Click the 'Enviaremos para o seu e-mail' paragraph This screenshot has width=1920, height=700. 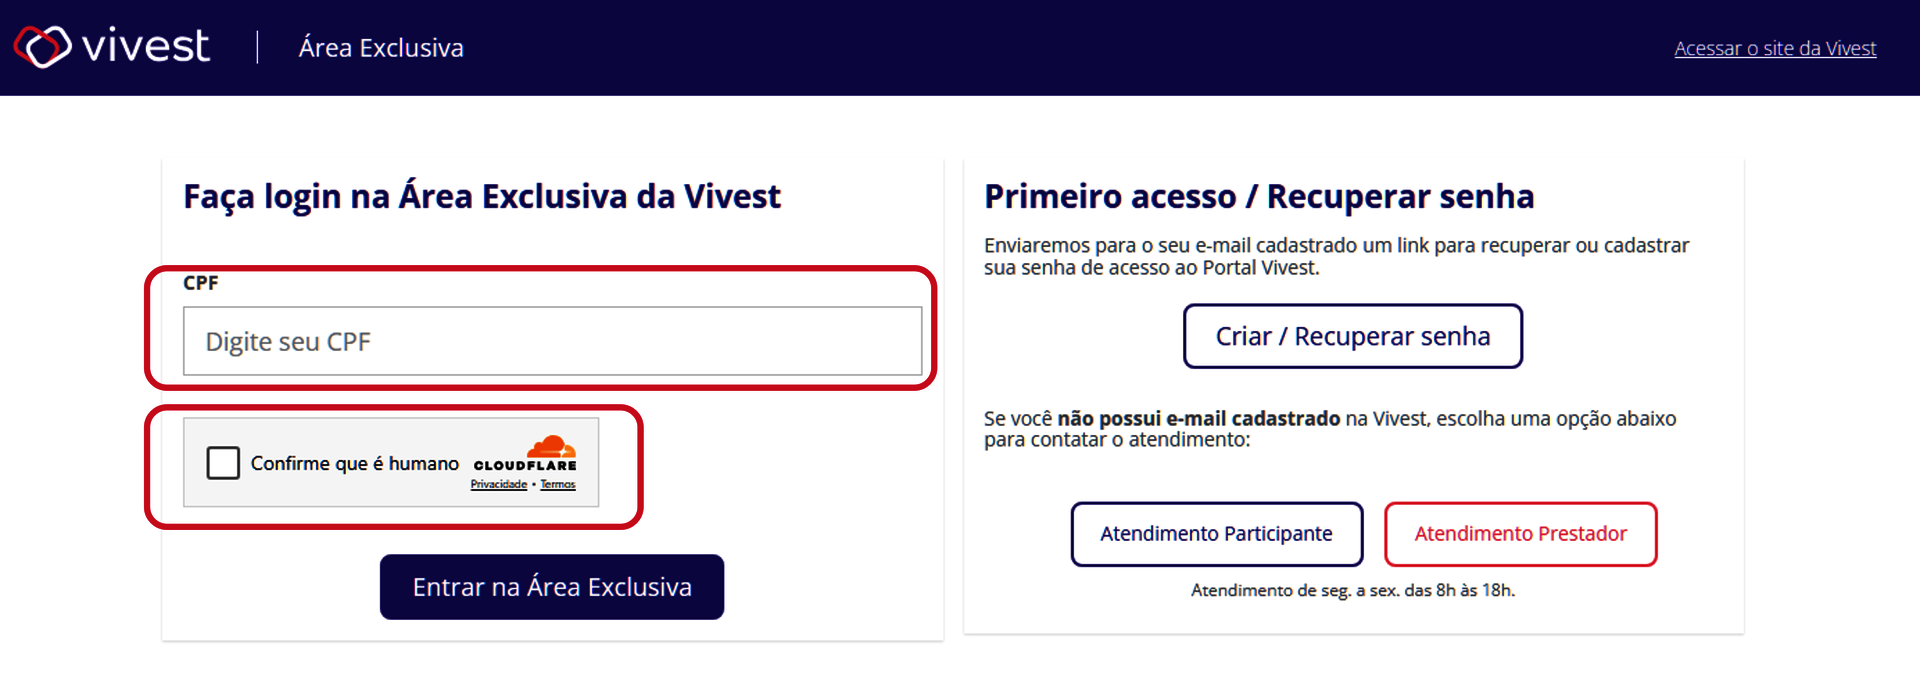1336,256
